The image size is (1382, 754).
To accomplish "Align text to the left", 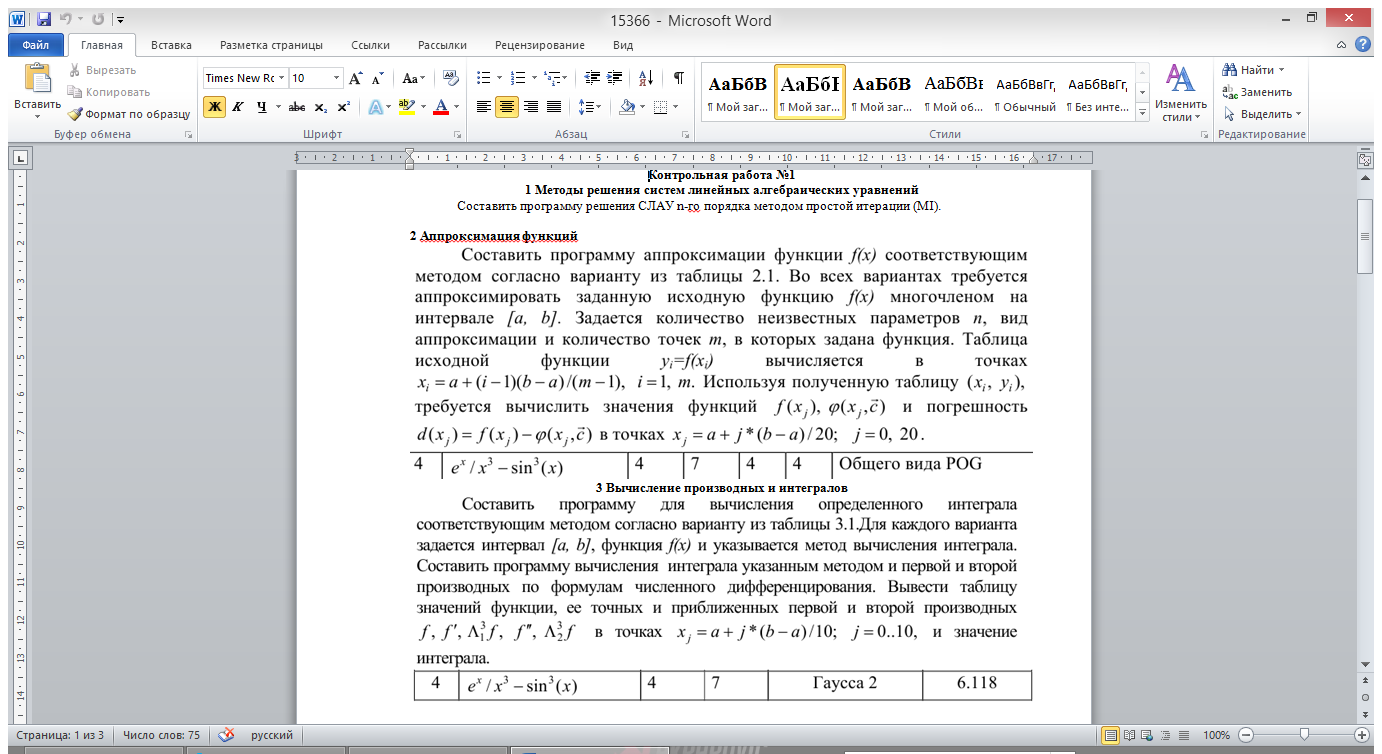I will pos(484,107).
